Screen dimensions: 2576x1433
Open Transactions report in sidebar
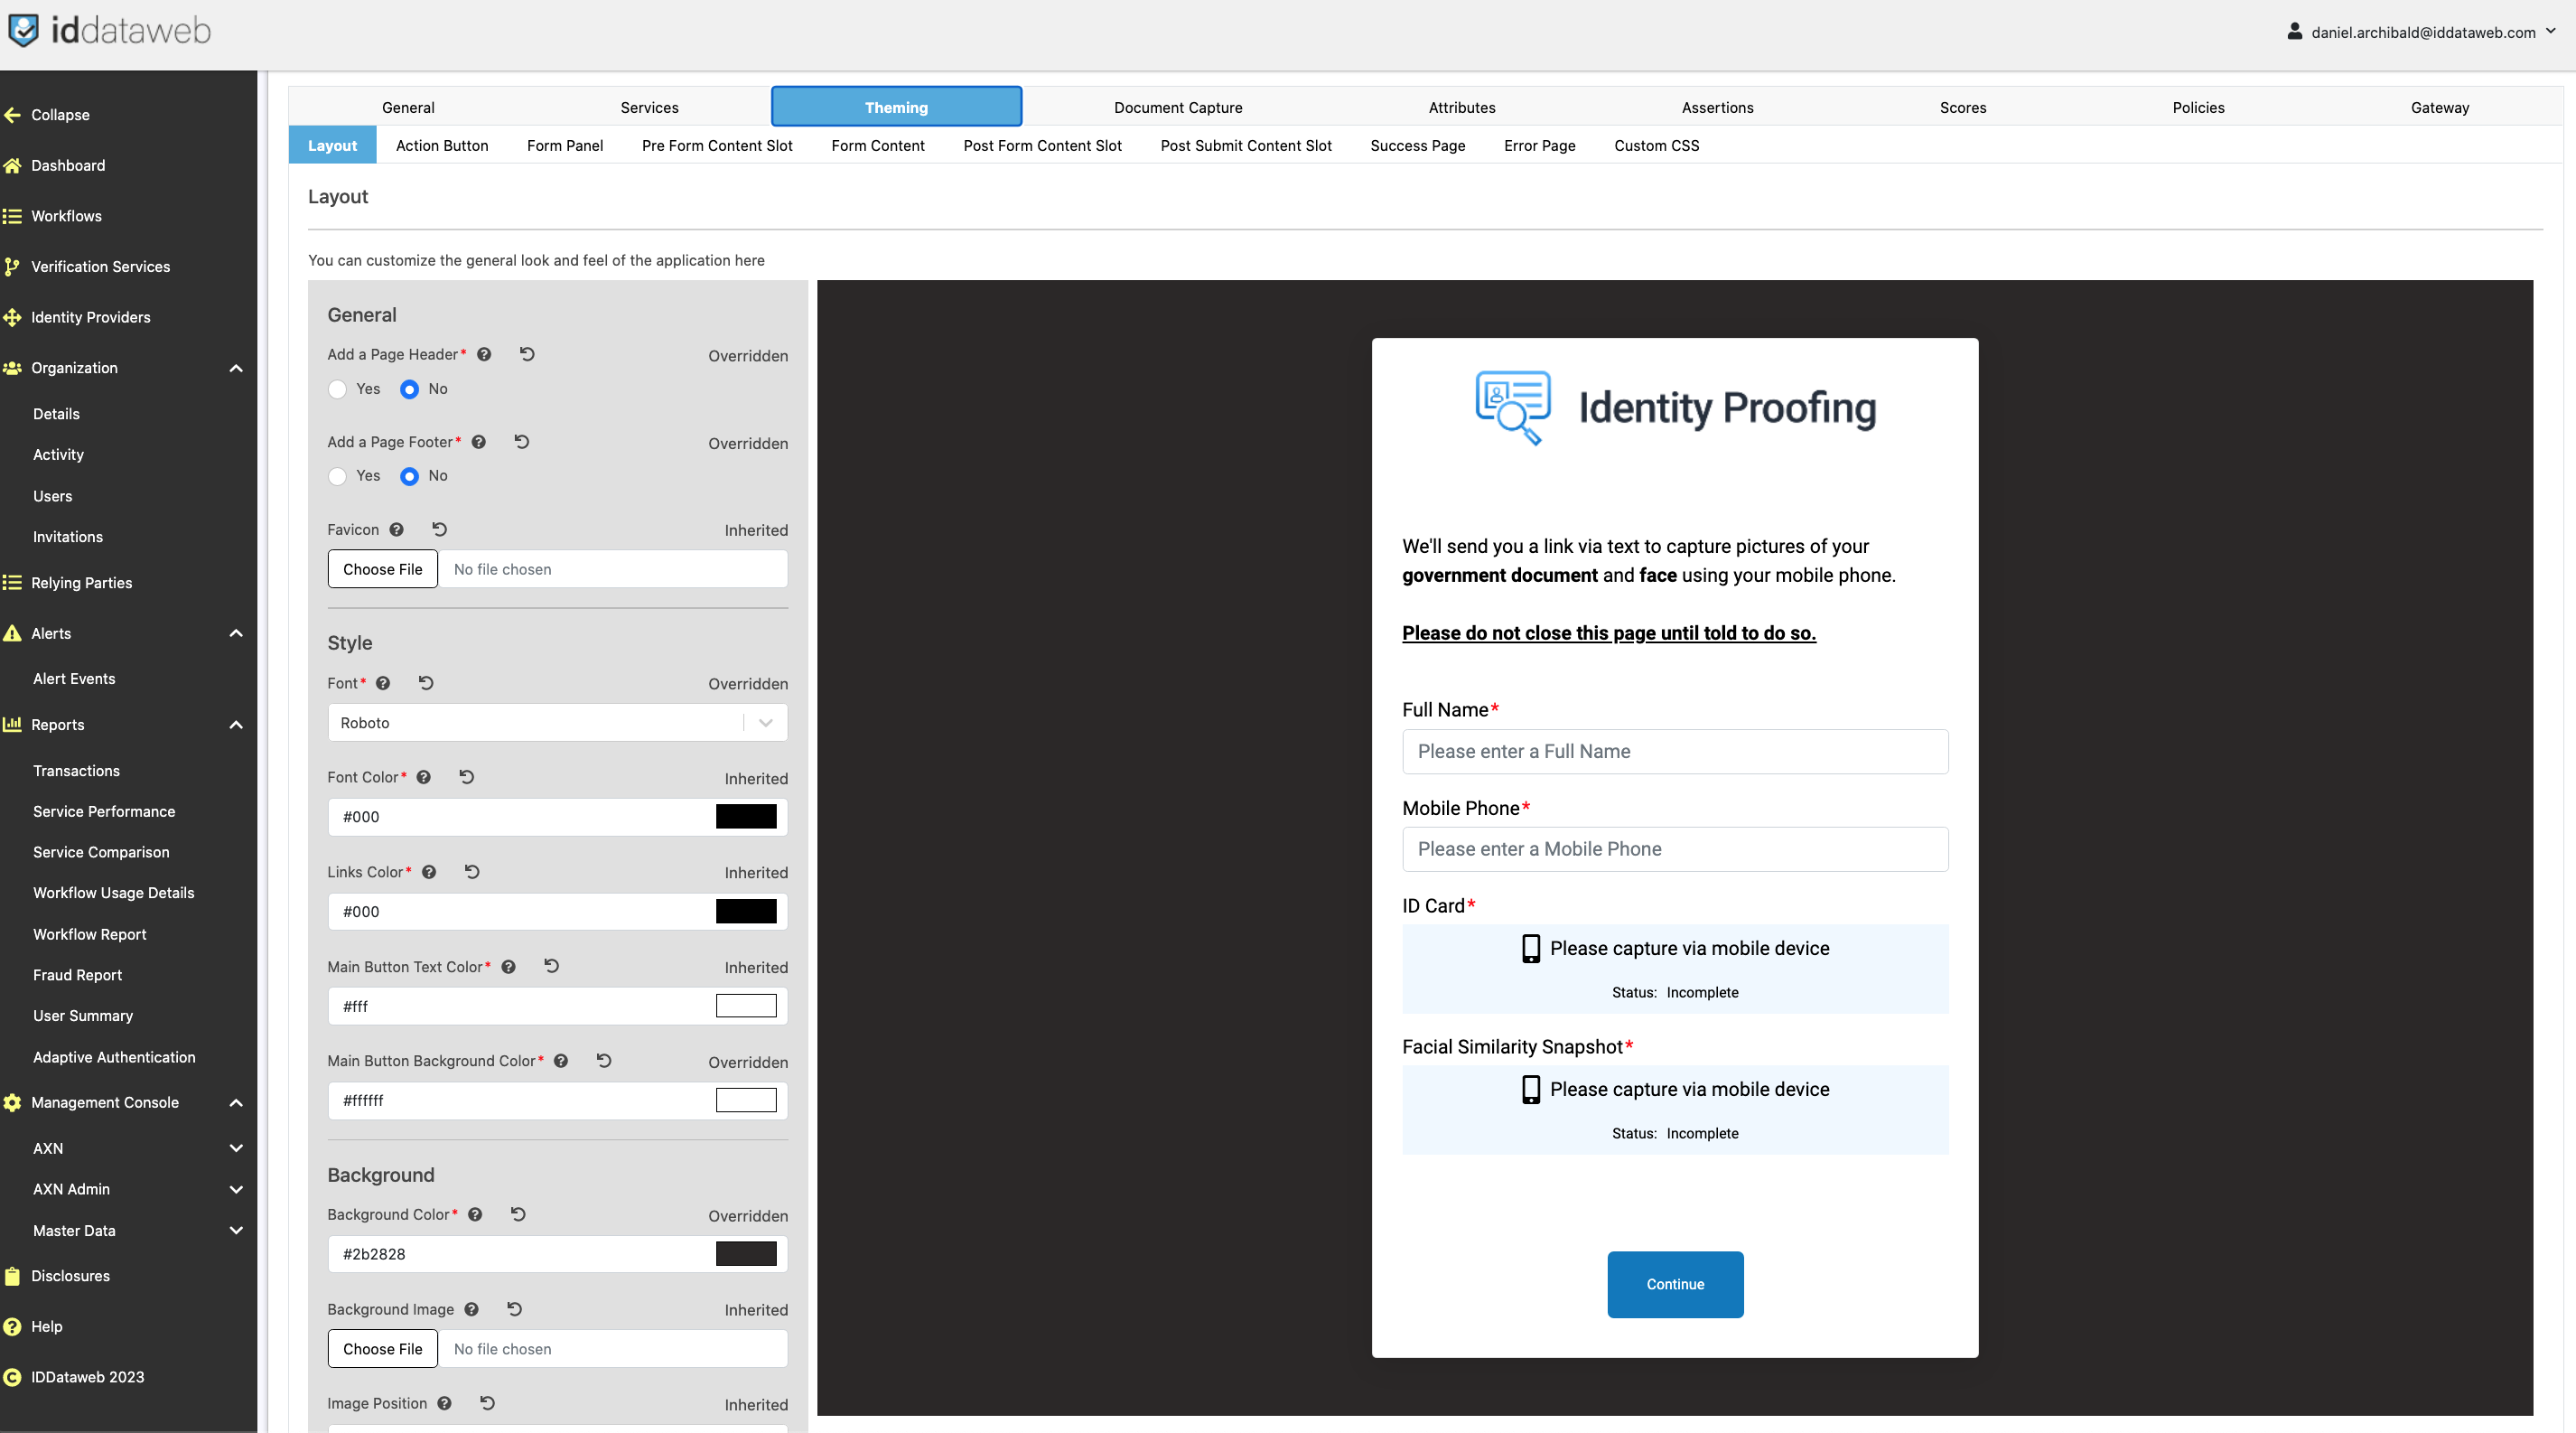pyautogui.click(x=76, y=771)
